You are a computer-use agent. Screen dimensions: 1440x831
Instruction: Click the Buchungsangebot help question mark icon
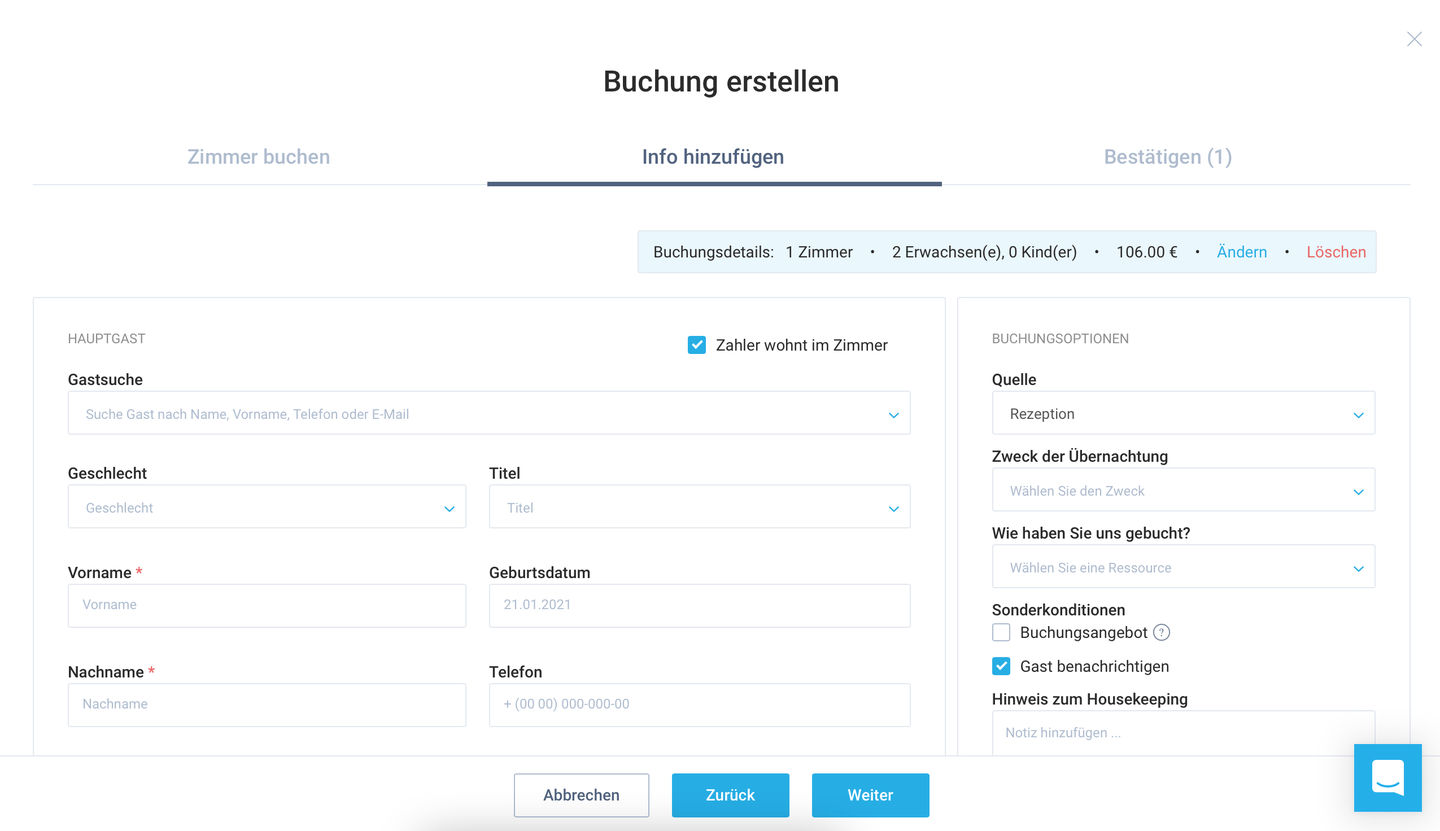tap(1161, 632)
